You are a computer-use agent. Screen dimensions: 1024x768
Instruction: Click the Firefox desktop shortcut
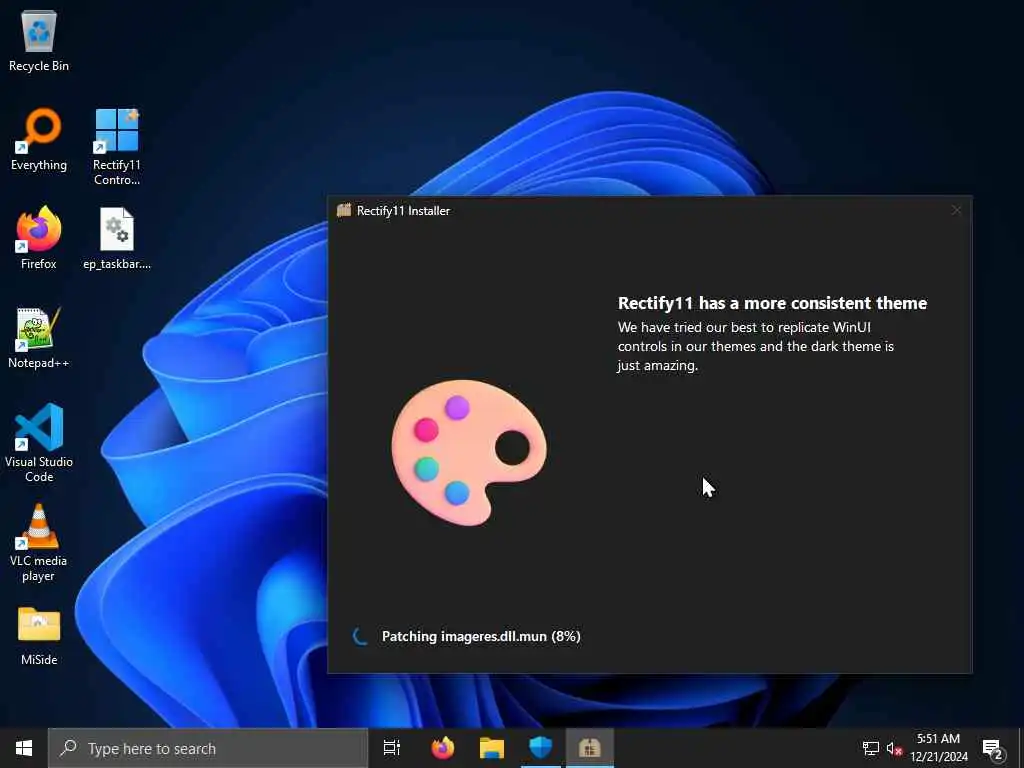click(39, 238)
